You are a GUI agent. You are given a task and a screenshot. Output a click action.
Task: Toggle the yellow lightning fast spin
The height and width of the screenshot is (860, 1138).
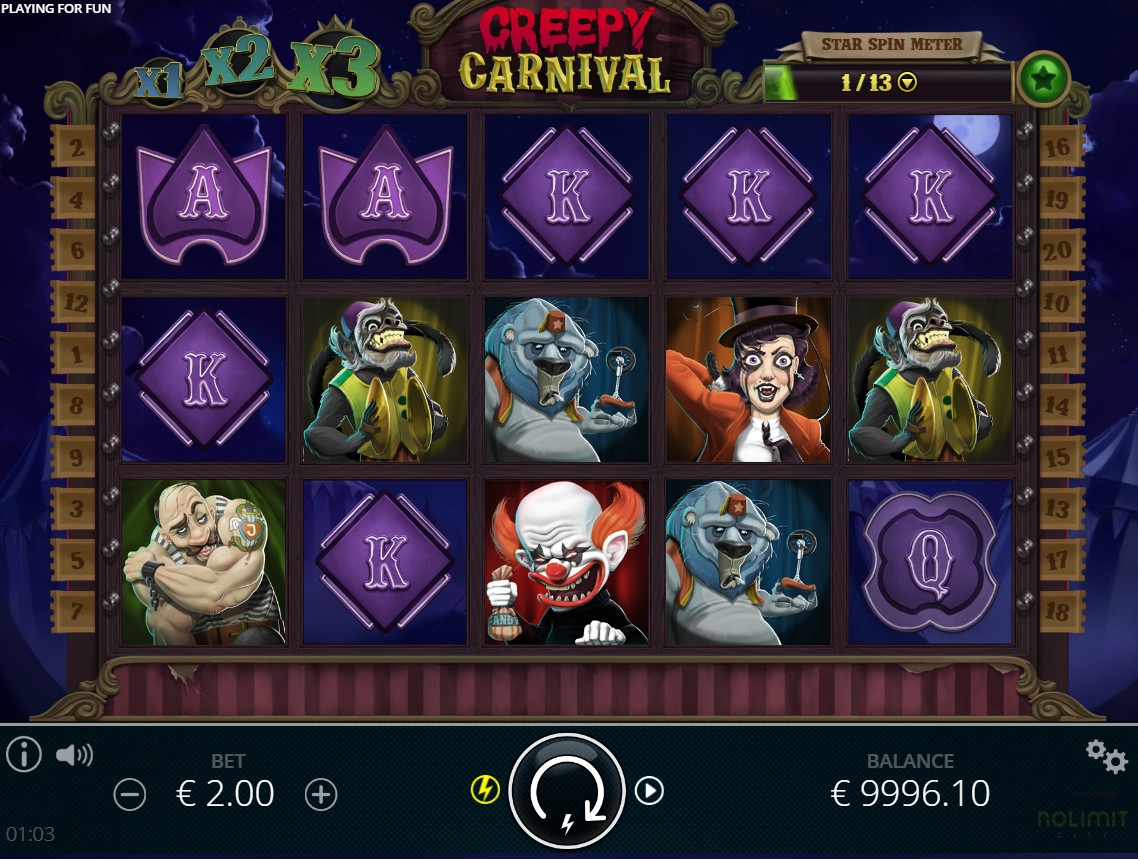pos(485,790)
